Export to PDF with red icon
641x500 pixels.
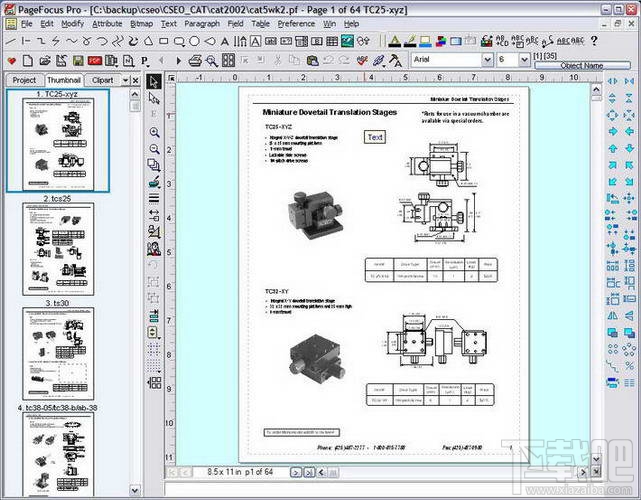[94, 61]
